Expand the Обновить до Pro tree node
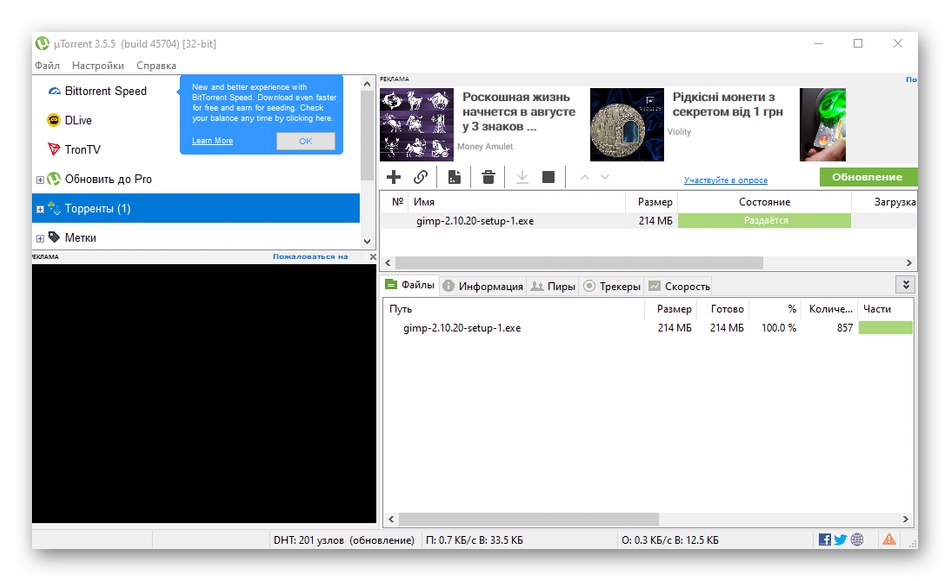Viewport: 950px width, 581px height. [39, 179]
